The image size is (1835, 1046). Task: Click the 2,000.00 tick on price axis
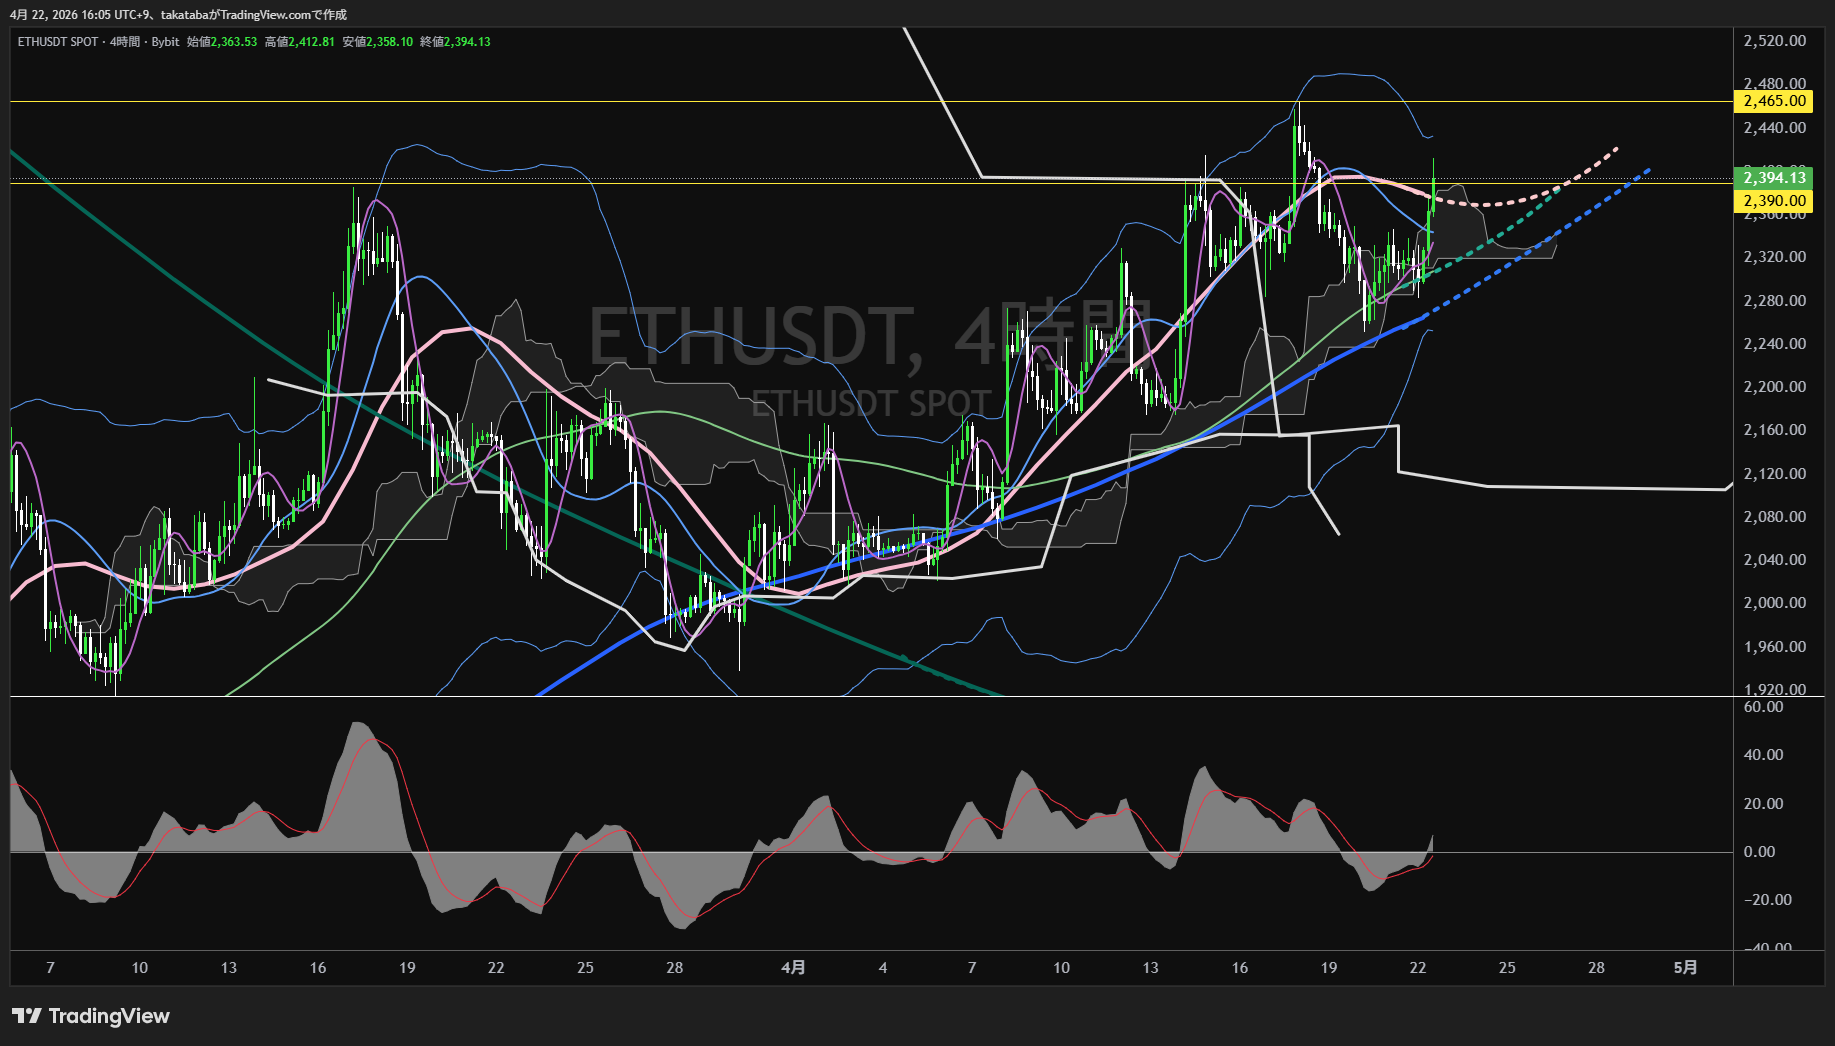[1774, 603]
